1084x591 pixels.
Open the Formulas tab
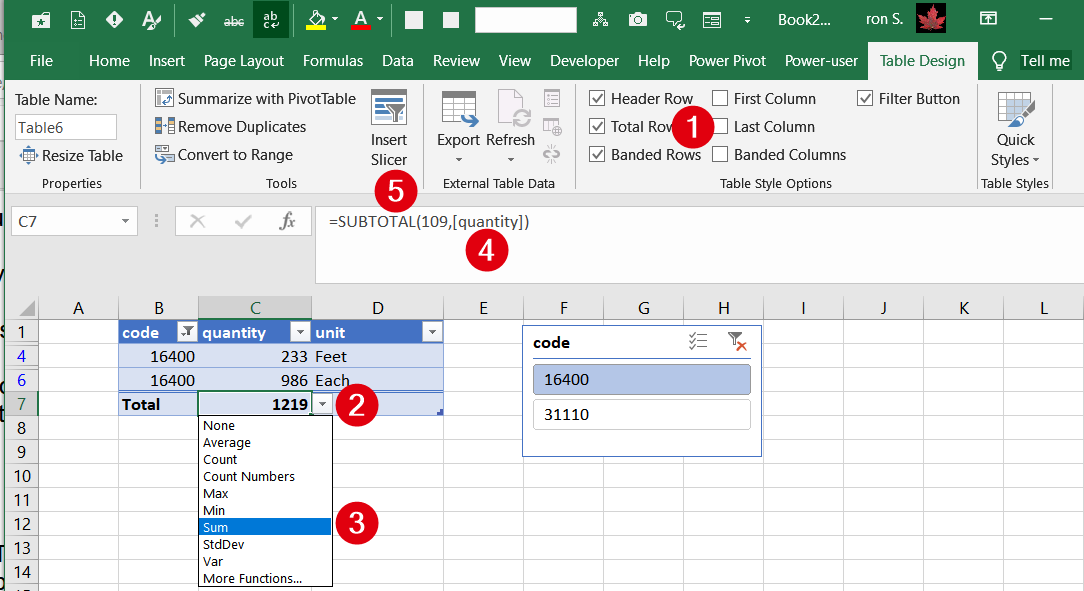click(x=333, y=61)
